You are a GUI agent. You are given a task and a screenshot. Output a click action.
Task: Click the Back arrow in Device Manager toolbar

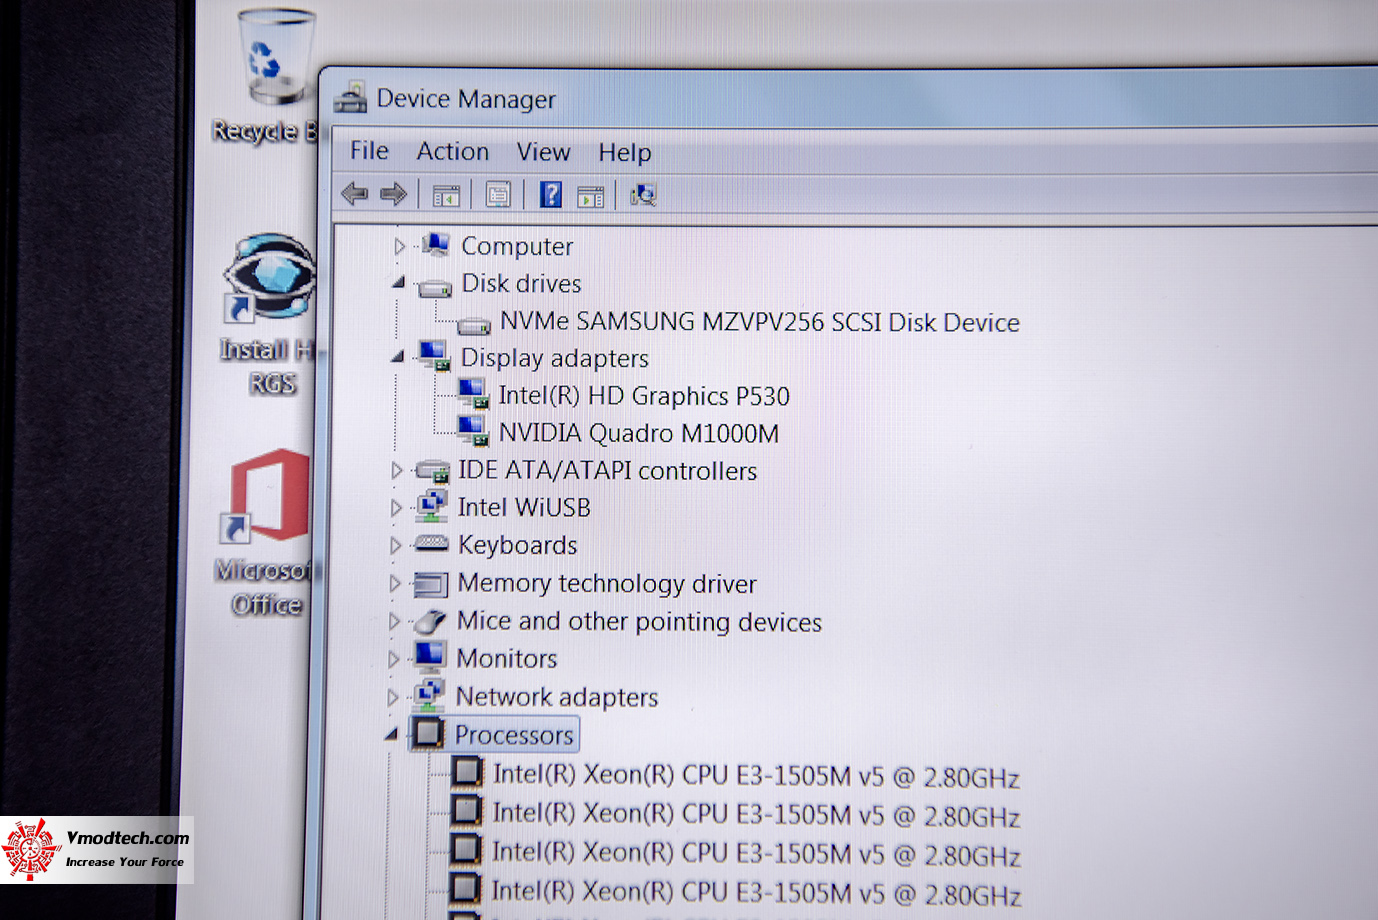click(x=354, y=193)
